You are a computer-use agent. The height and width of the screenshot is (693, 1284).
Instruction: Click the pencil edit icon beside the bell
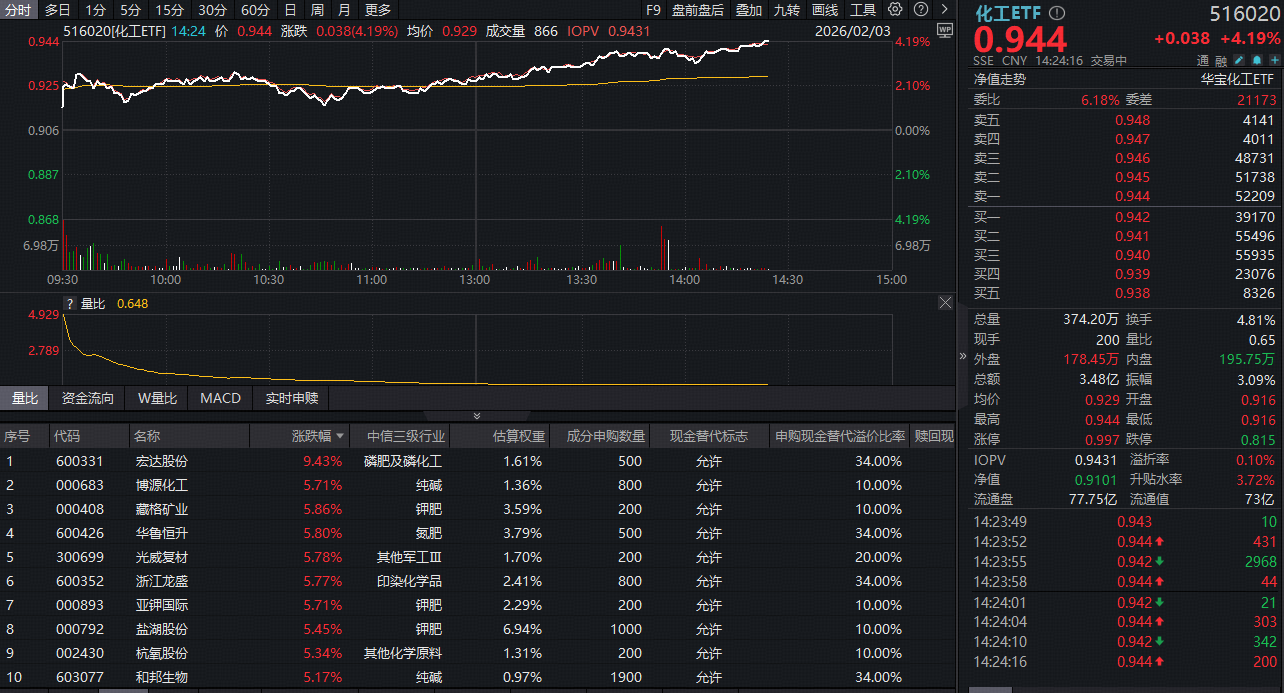click(x=1238, y=60)
